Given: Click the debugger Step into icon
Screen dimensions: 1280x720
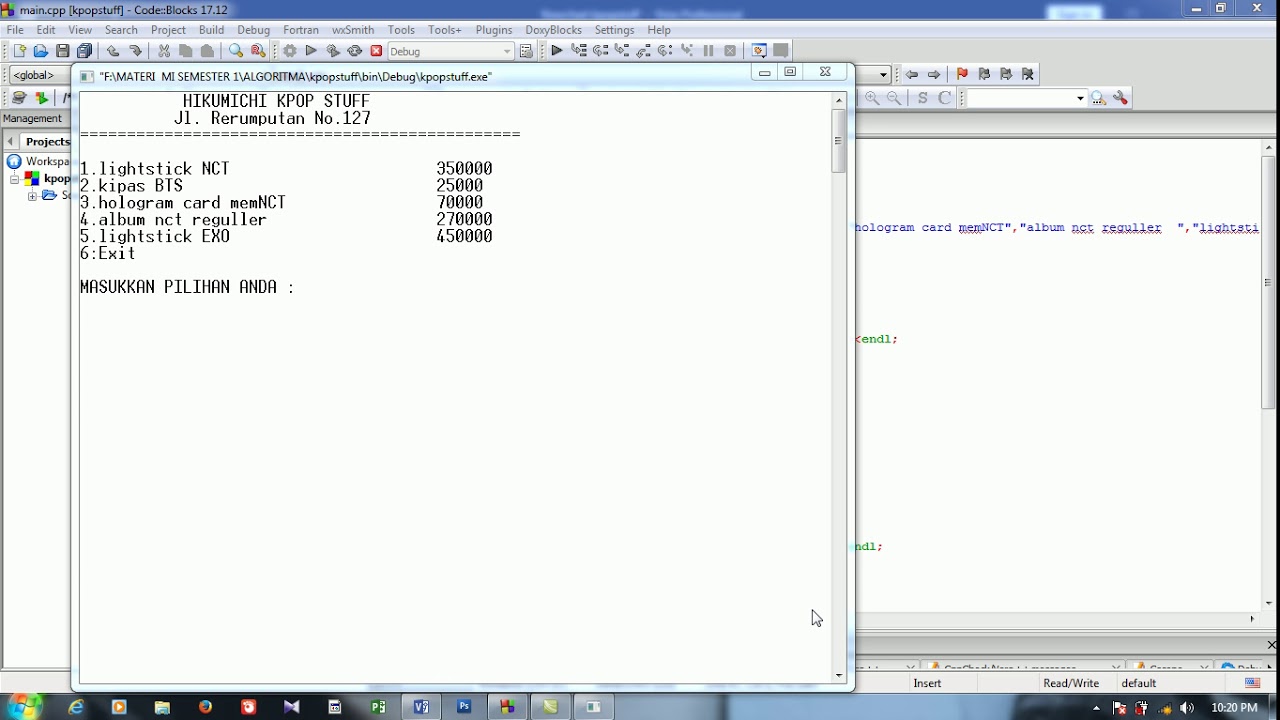Looking at the screenshot, I should click(622, 51).
